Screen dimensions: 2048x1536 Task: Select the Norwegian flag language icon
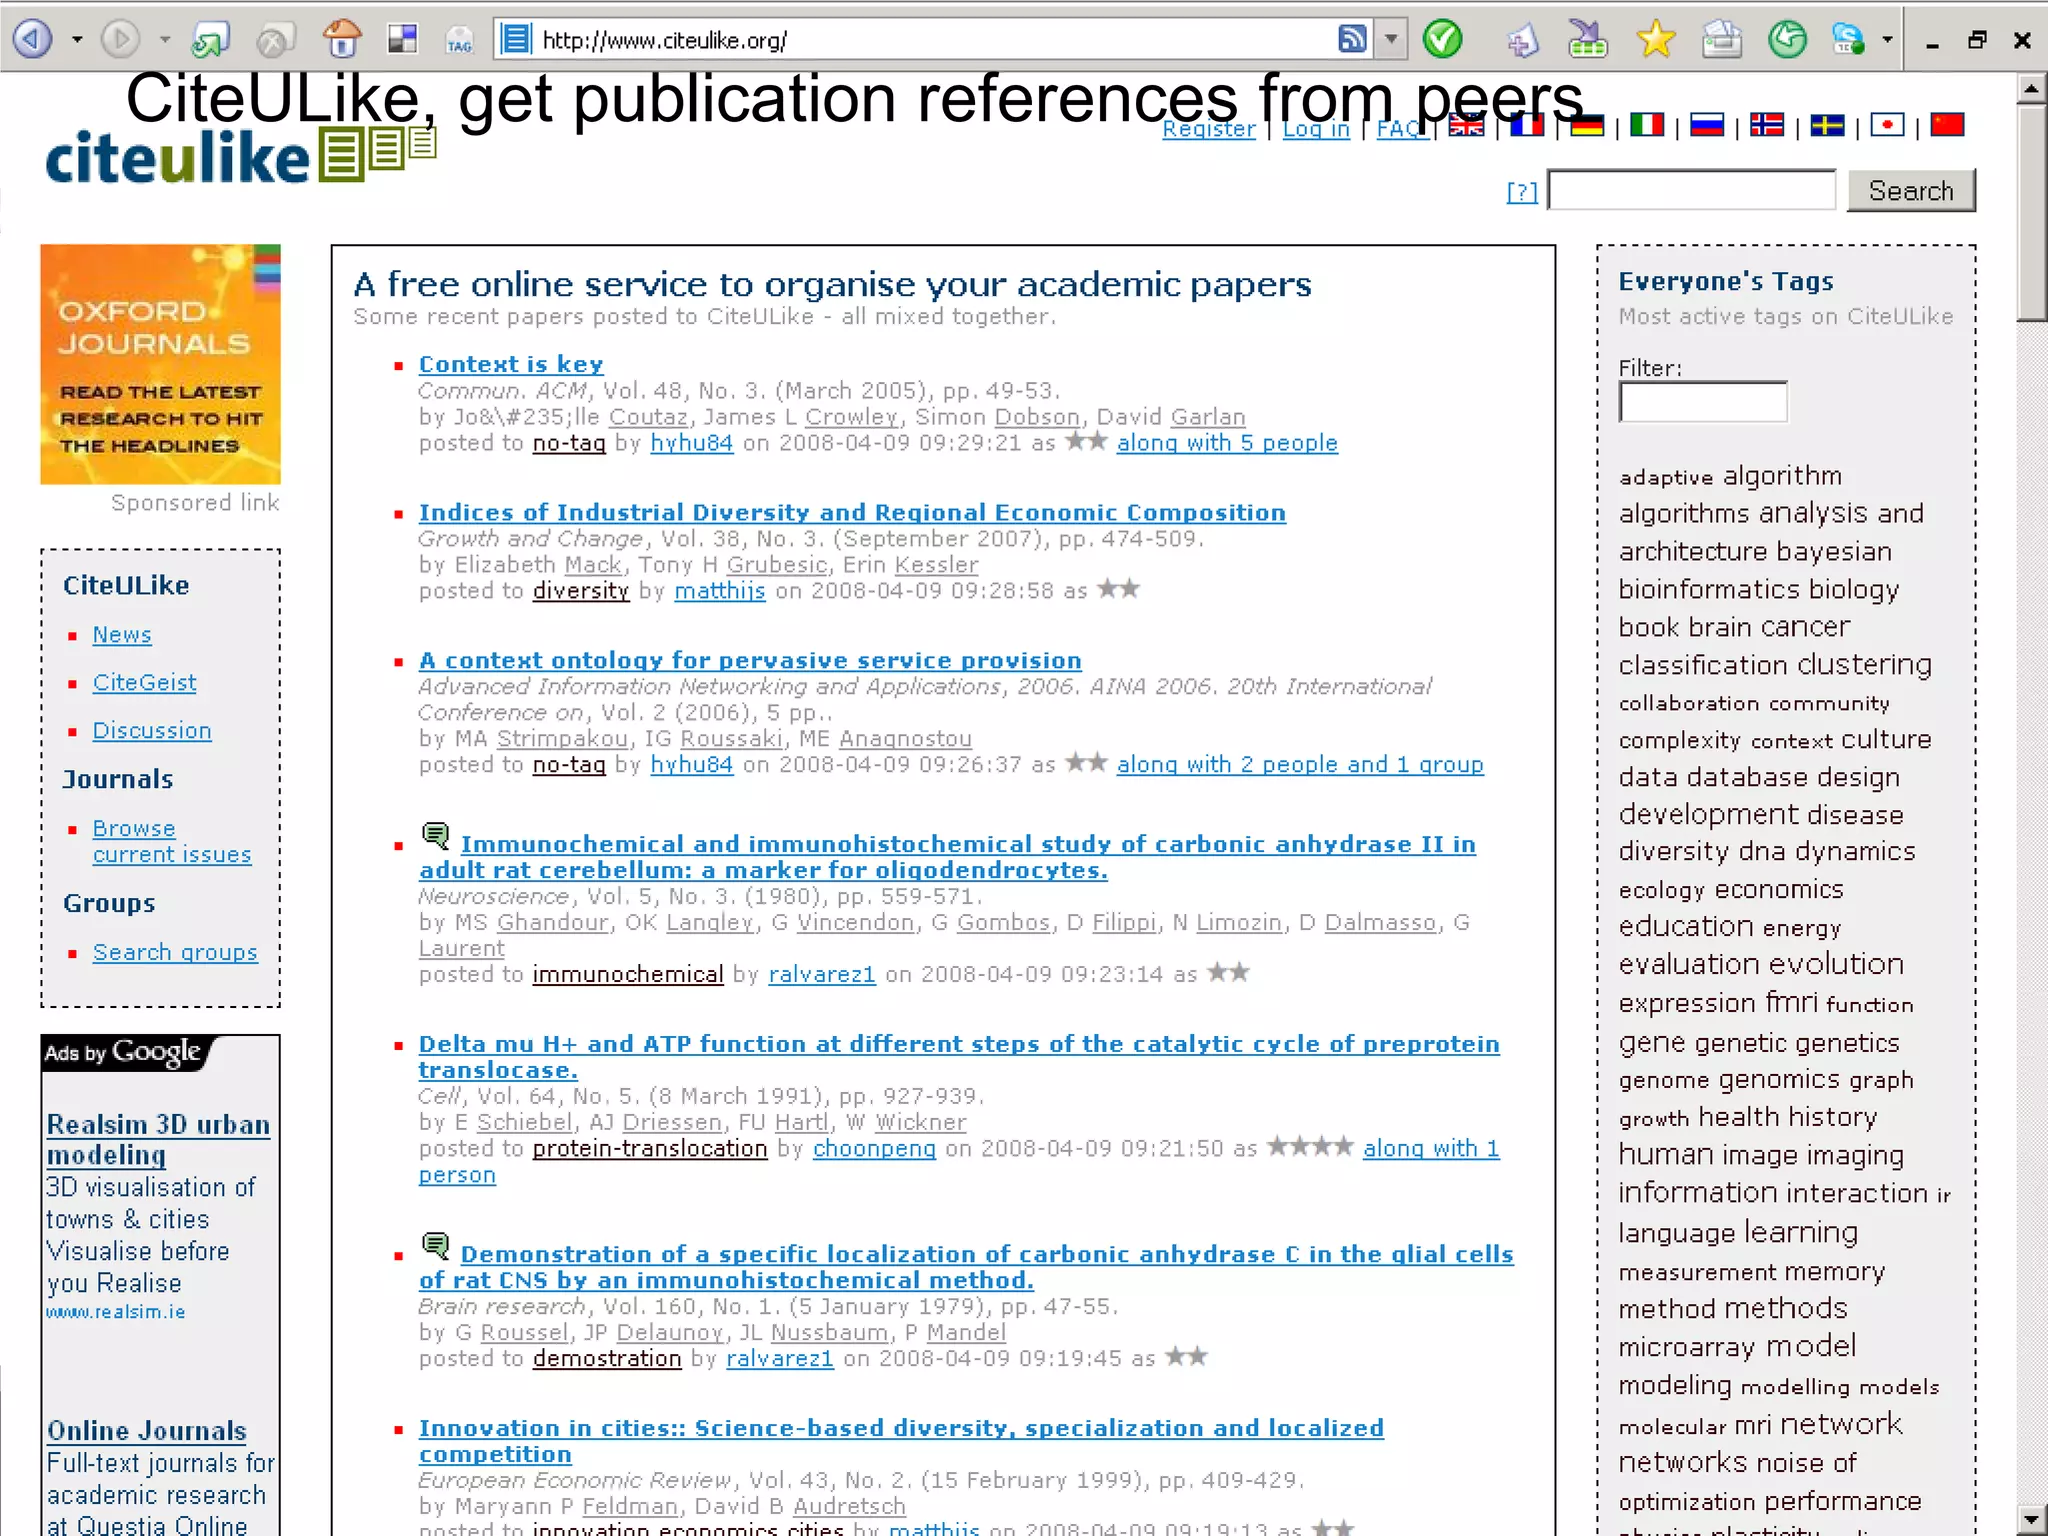pos(1767,125)
